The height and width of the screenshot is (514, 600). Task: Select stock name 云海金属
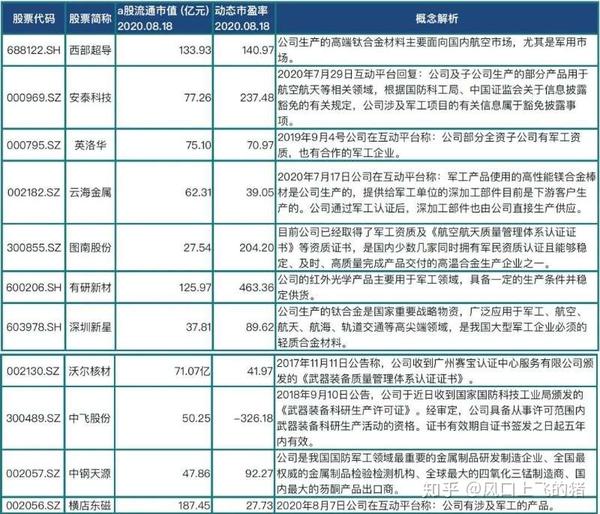90,192
